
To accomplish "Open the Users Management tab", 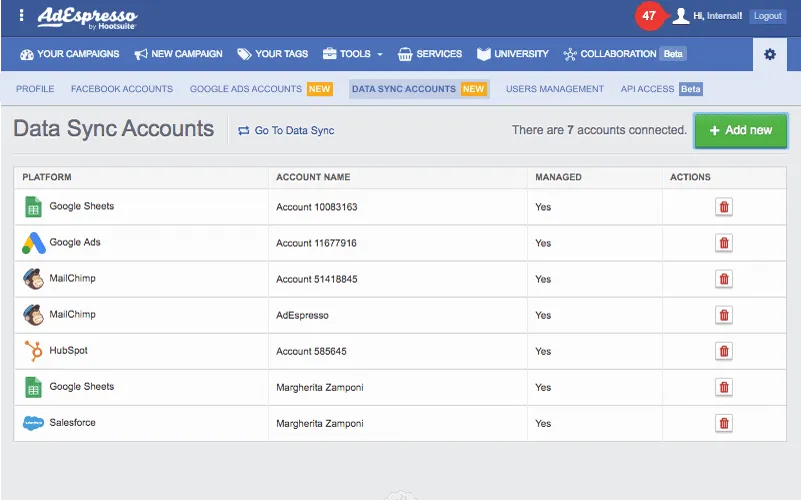I will coord(554,89).
